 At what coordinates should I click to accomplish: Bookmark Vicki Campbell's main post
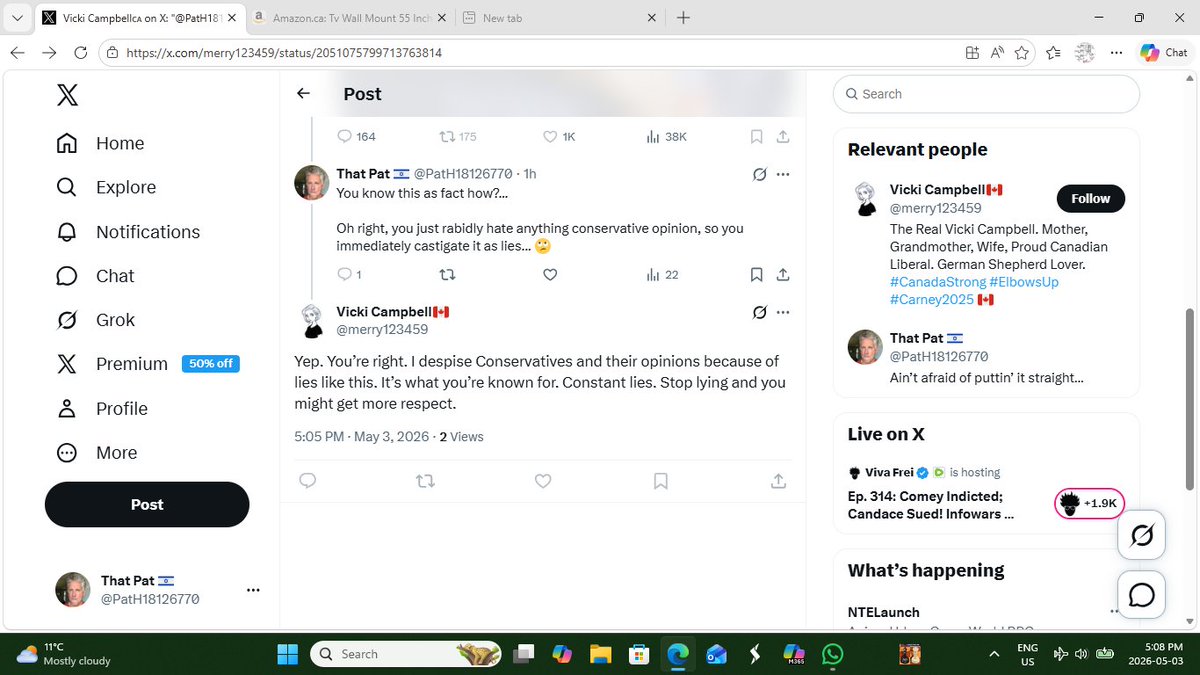660,481
